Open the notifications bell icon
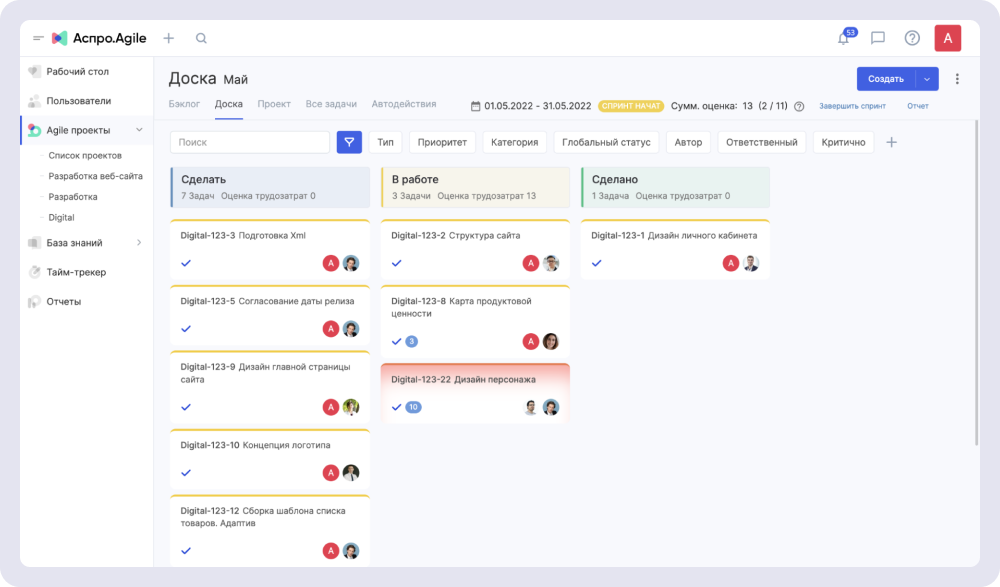The image size is (1000, 587). [843, 39]
